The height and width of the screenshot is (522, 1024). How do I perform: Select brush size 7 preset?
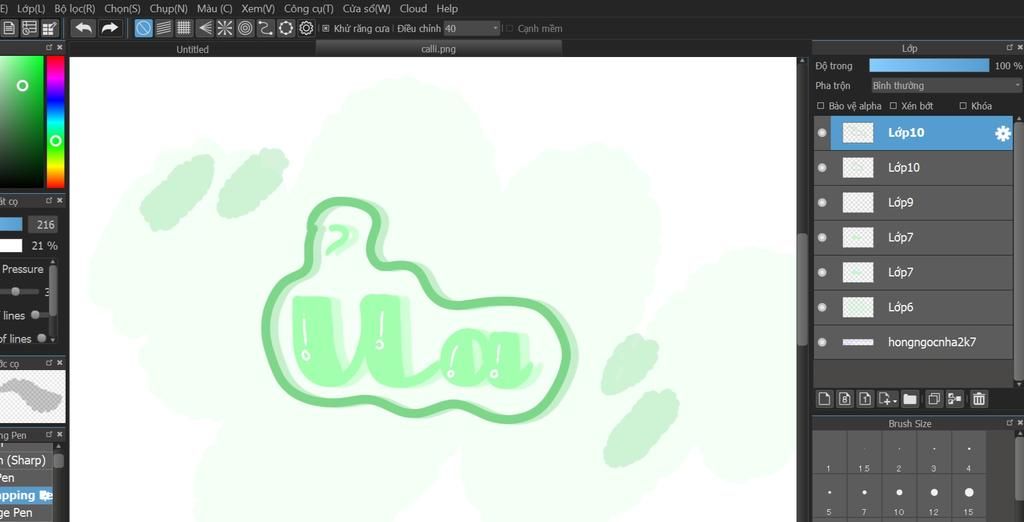864,498
